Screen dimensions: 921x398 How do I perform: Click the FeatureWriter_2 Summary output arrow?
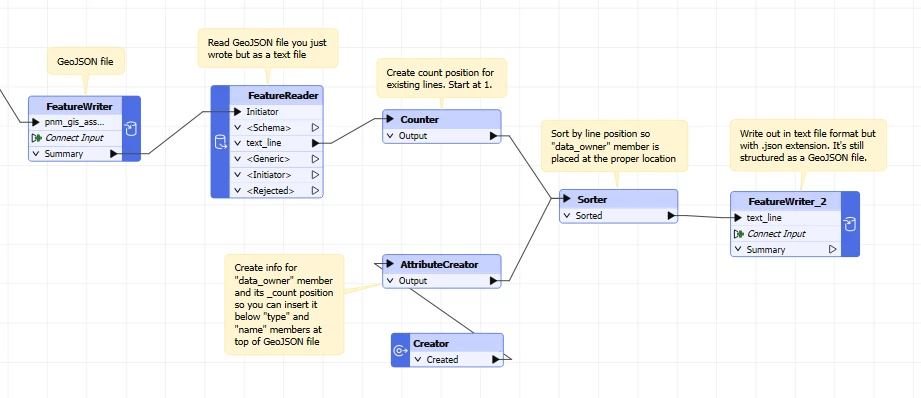tap(832, 249)
